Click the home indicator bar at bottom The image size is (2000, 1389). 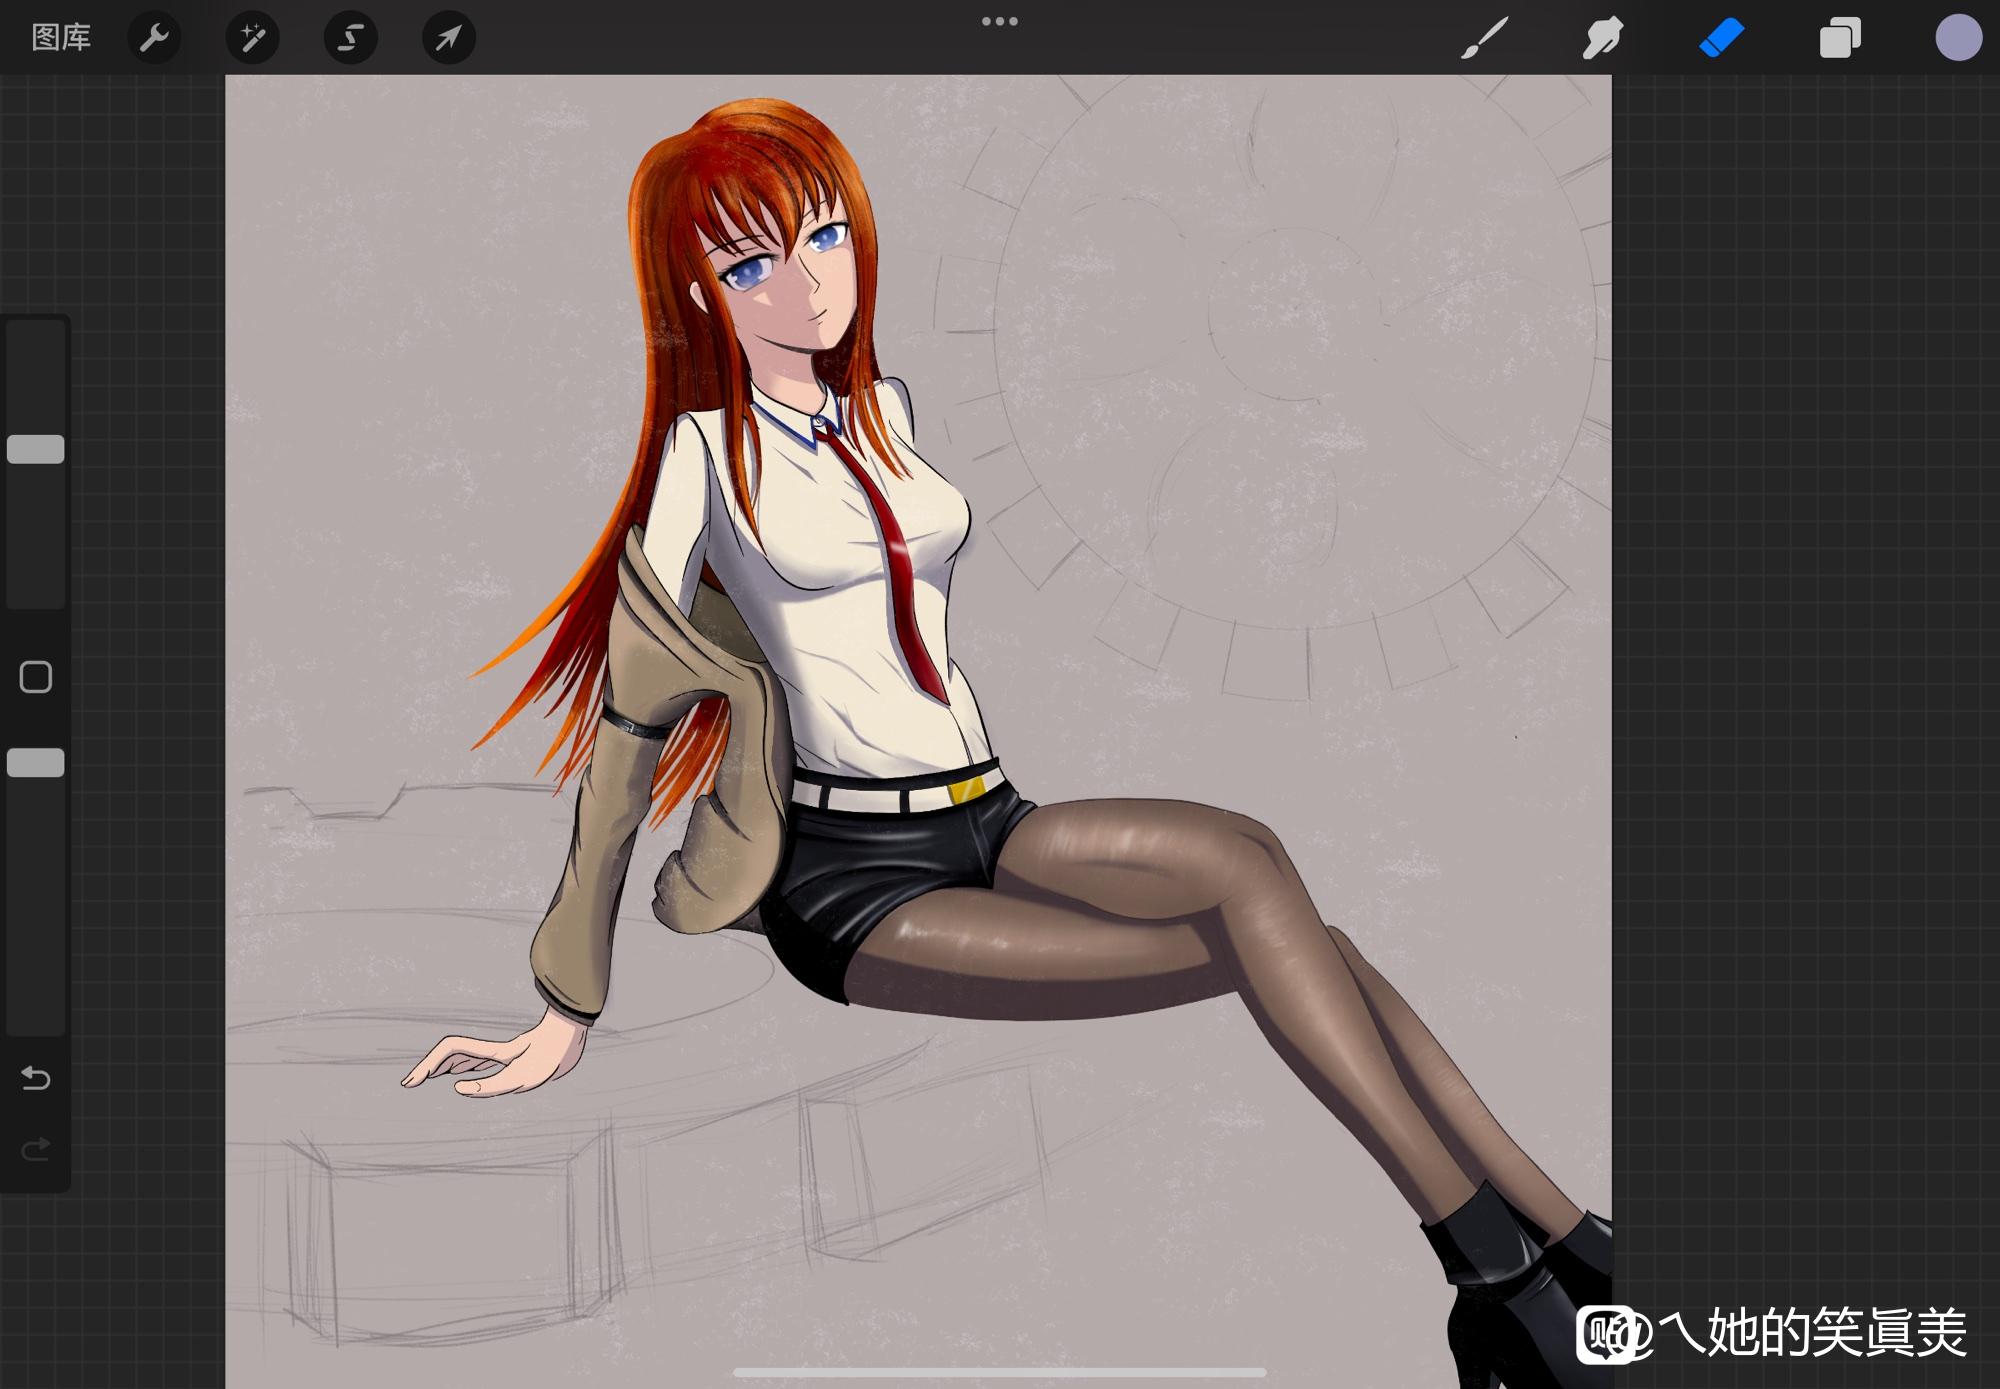[x=1000, y=1372]
